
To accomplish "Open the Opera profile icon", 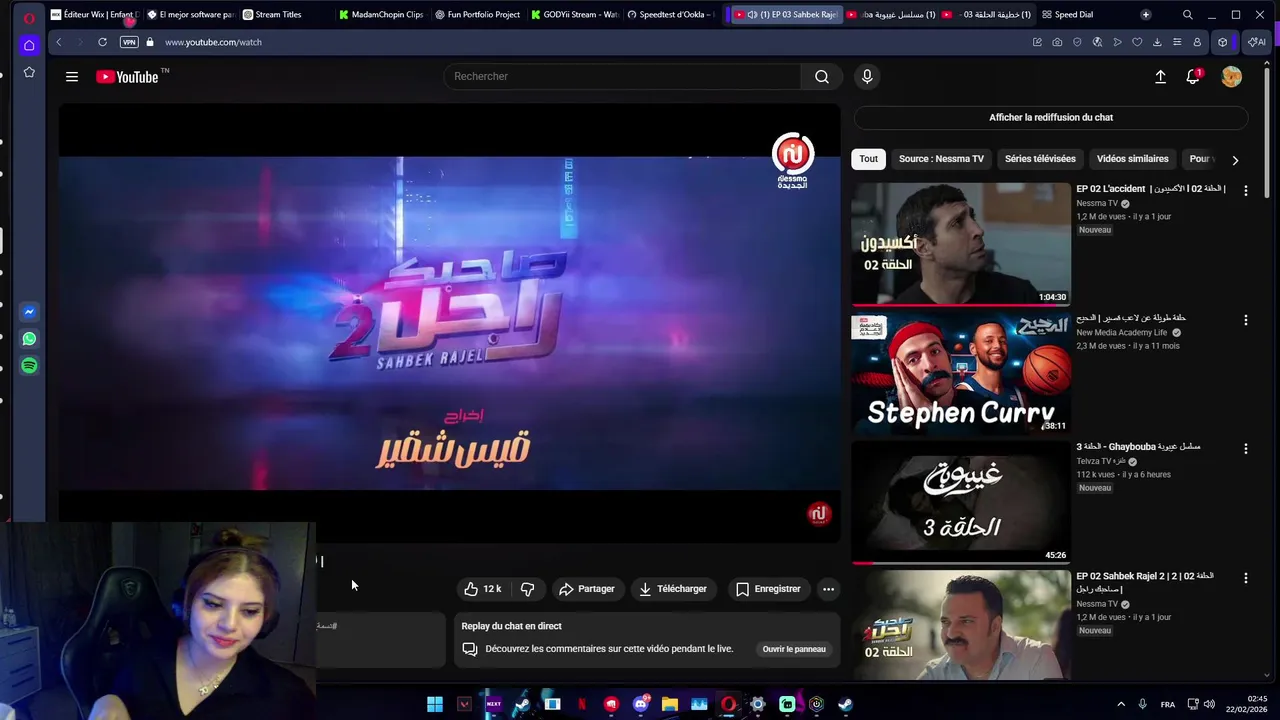I will 1197,42.
